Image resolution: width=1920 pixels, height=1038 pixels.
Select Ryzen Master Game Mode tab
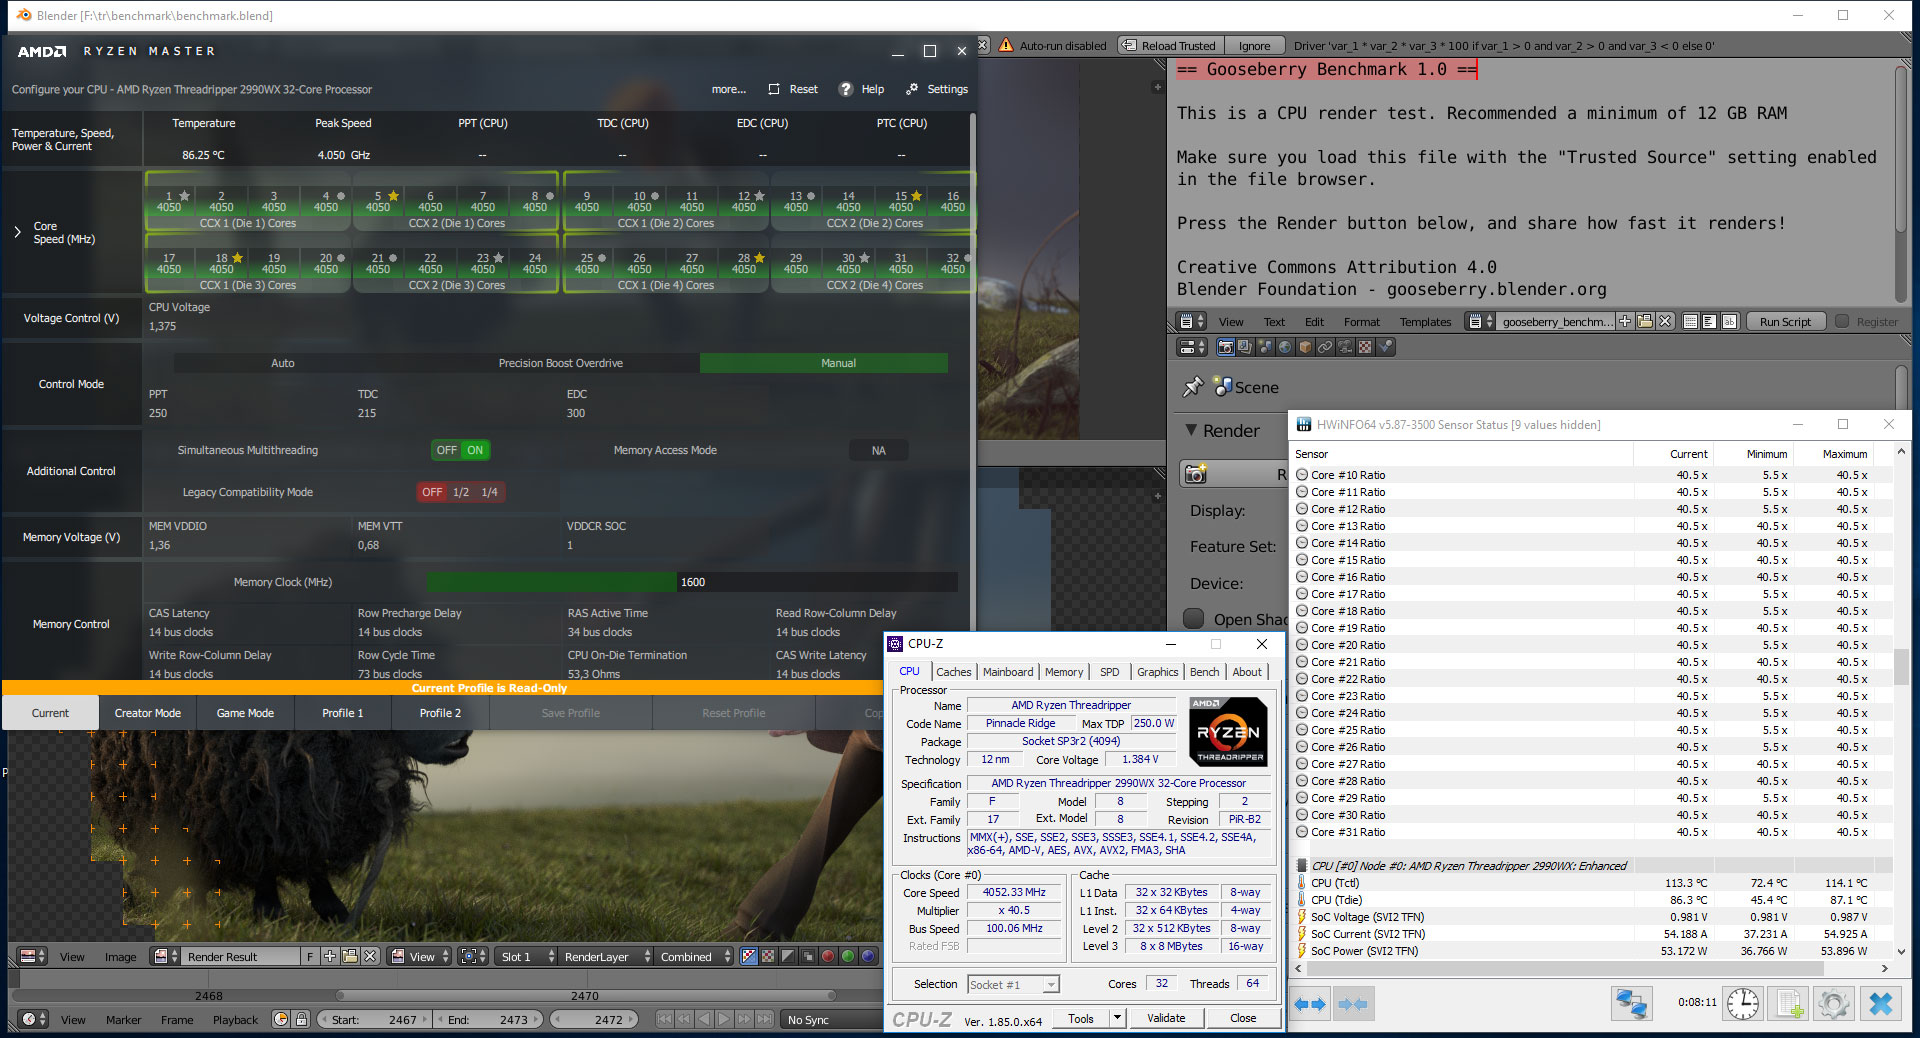pos(245,713)
